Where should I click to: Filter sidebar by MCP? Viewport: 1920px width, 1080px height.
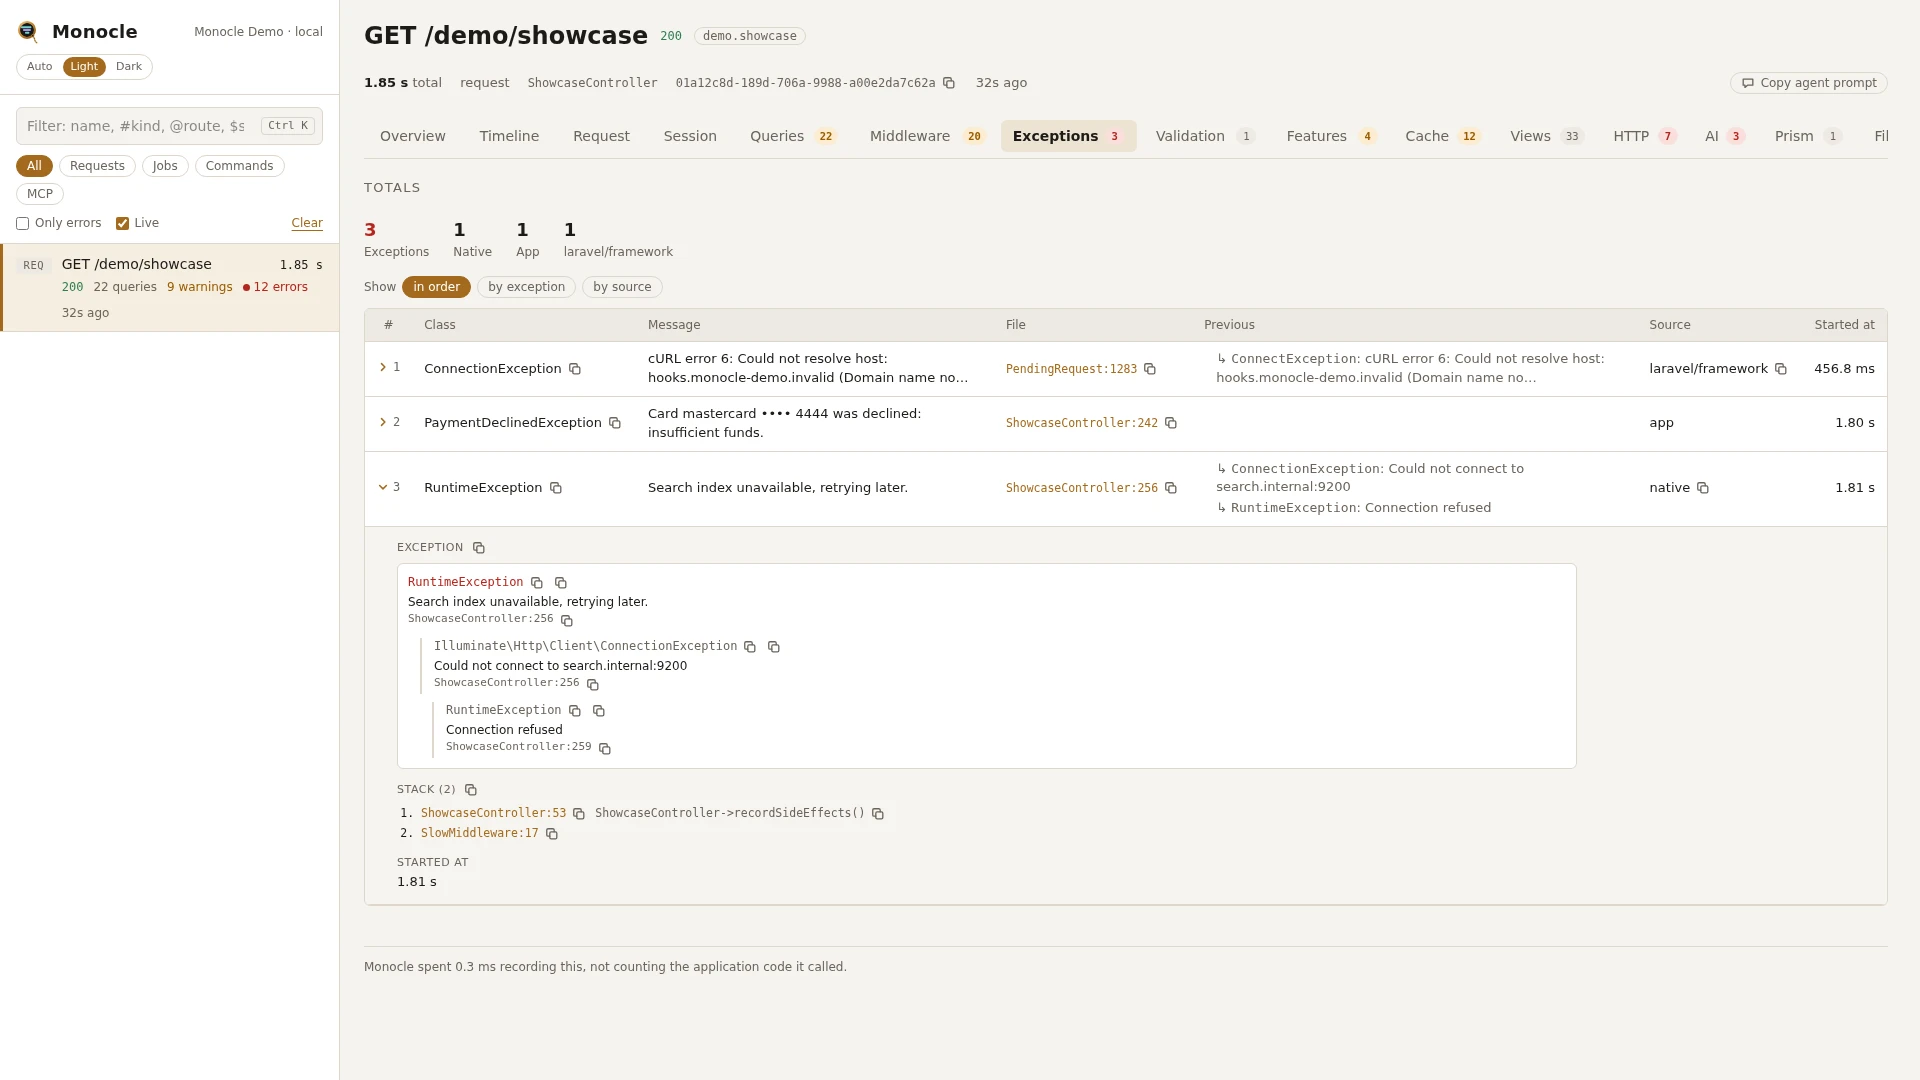[x=40, y=194]
